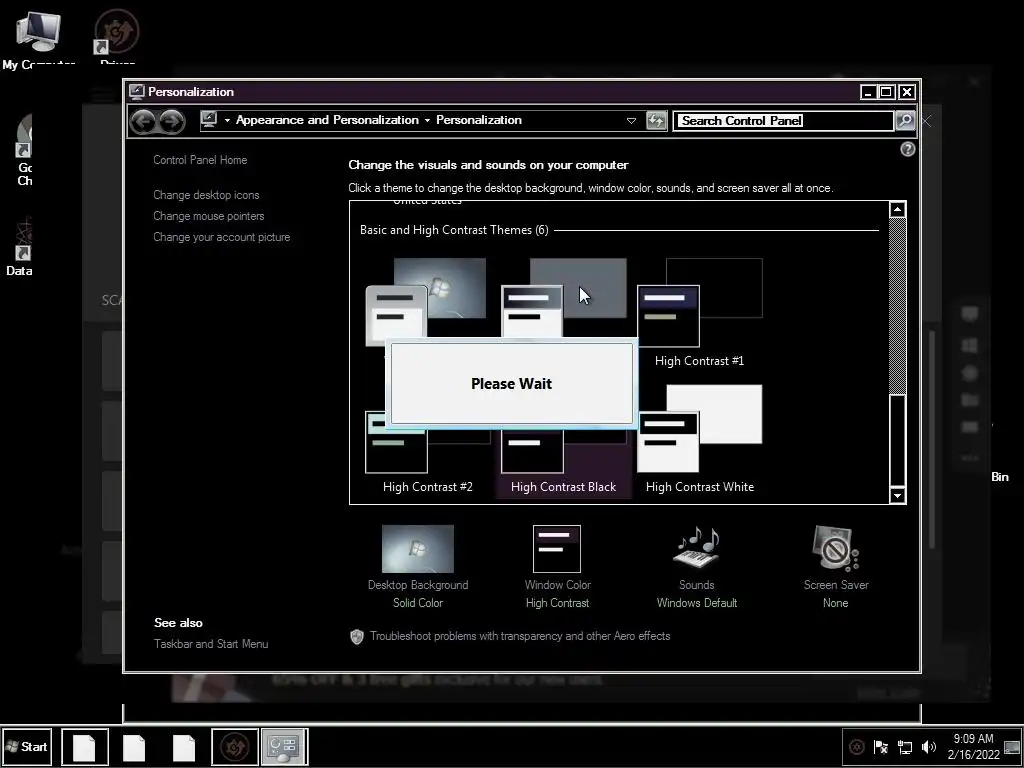1024x768 pixels.
Task: Select the High Contrast White theme
Action: point(699,438)
